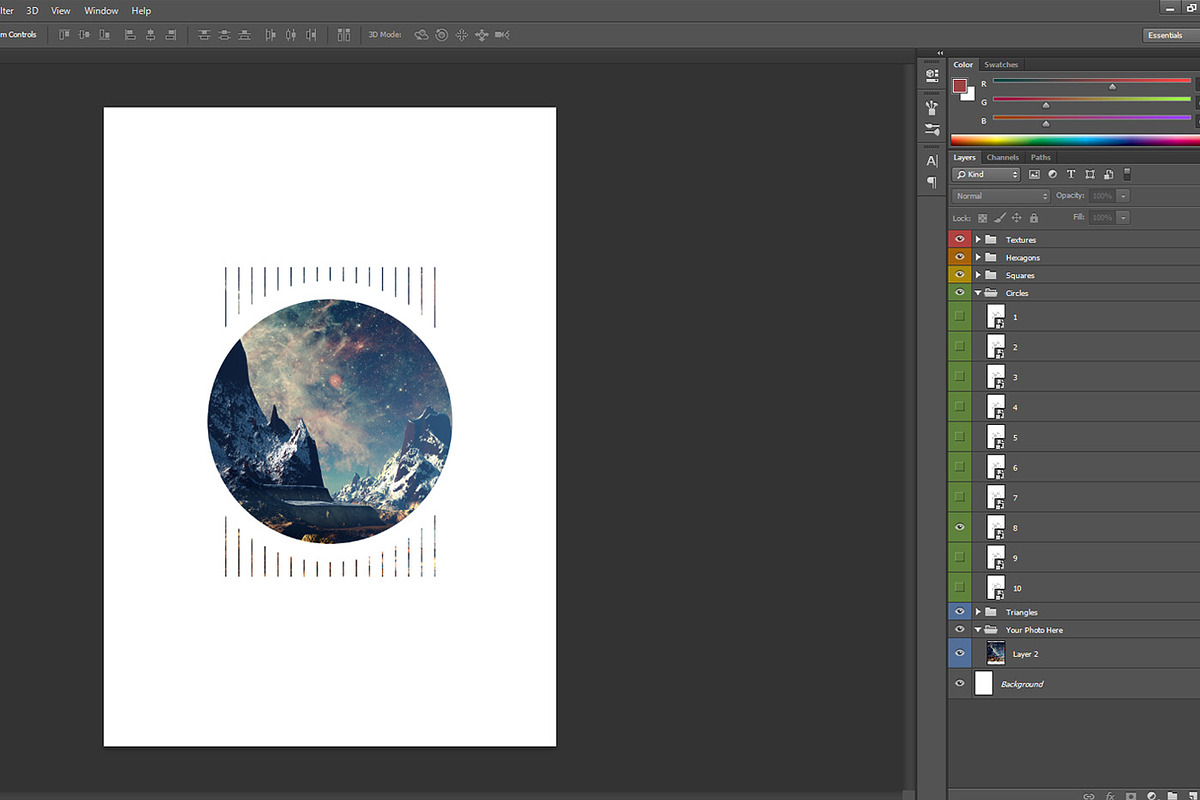This screenshot has height=800, width=1200.
Task: Click the lock all padlock icon
Action: [1034, 218]
